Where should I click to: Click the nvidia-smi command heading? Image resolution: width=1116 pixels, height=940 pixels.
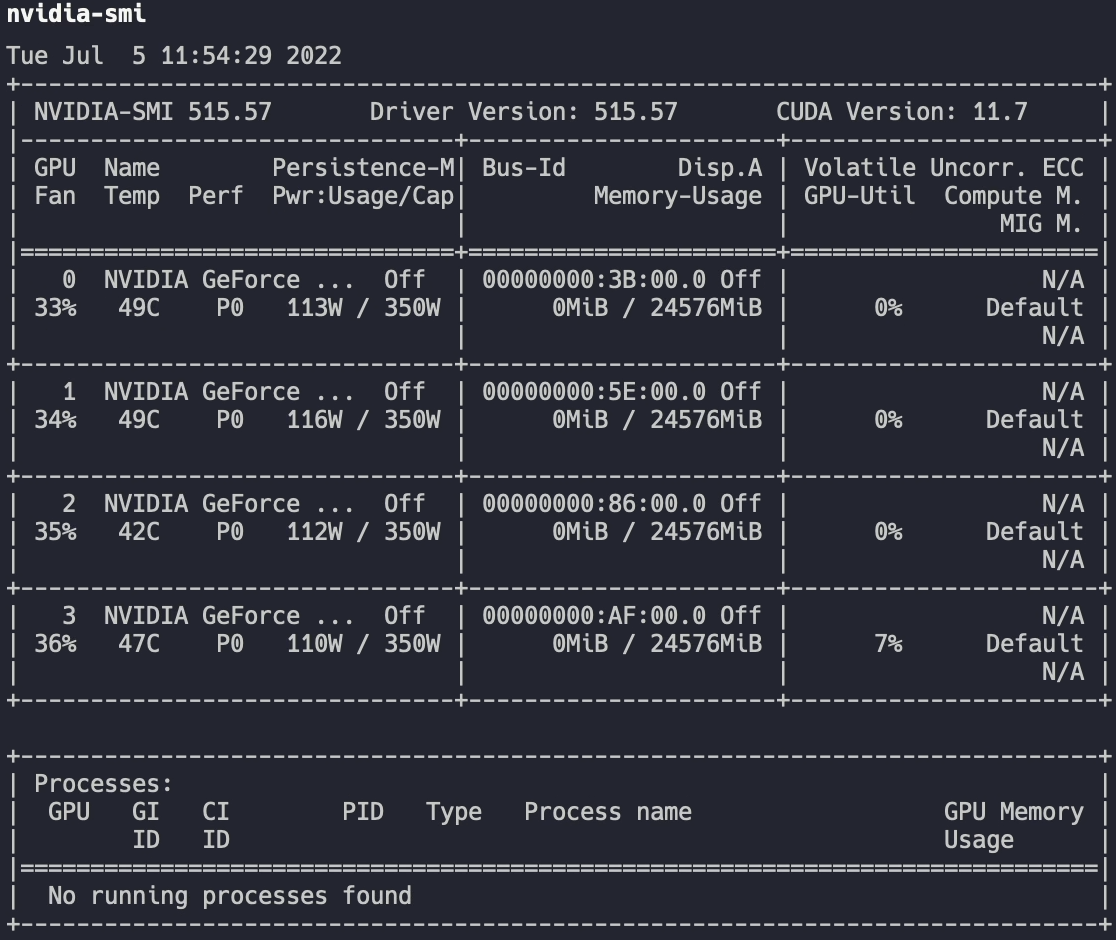(76, 14)
